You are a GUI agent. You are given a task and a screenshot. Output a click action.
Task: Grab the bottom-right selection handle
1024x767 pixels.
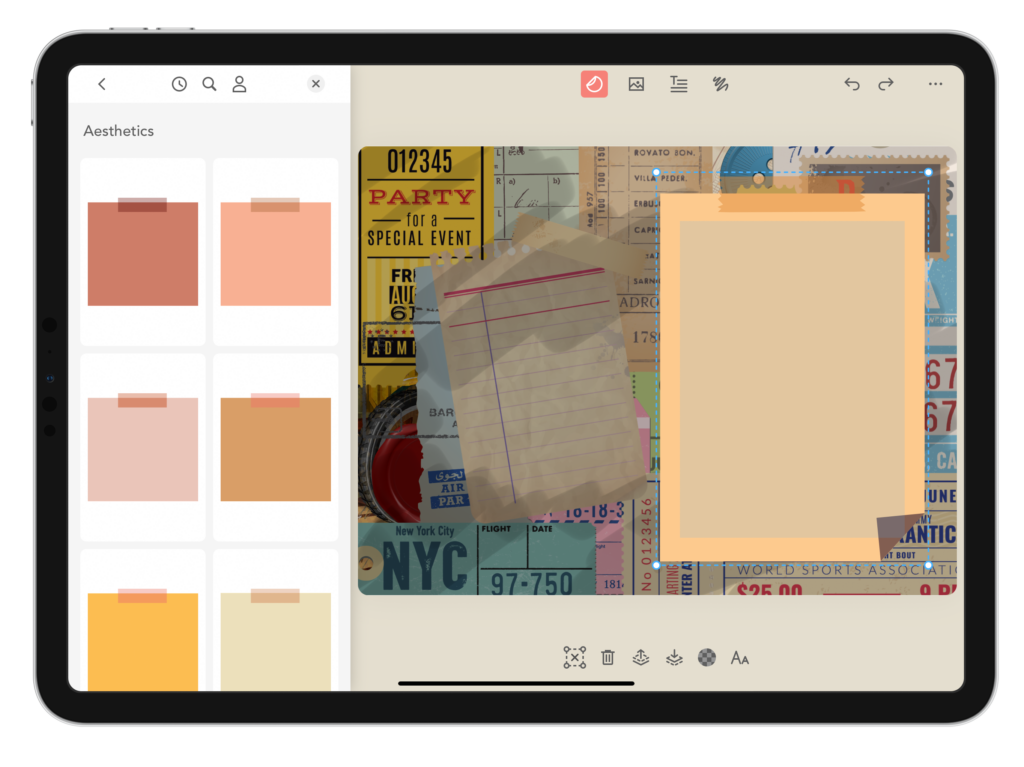click(x=928, y=565)
